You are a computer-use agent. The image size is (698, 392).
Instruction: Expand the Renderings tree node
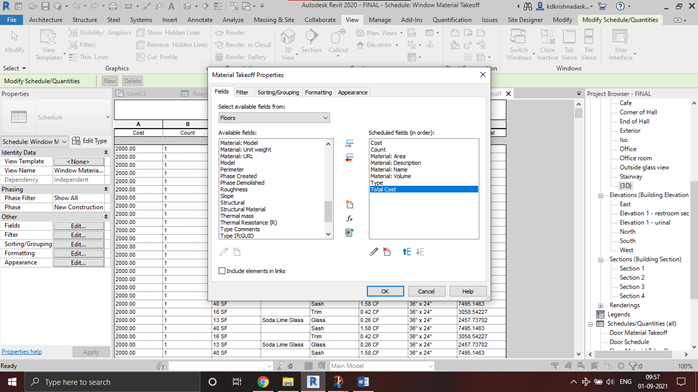pos(601,305)
